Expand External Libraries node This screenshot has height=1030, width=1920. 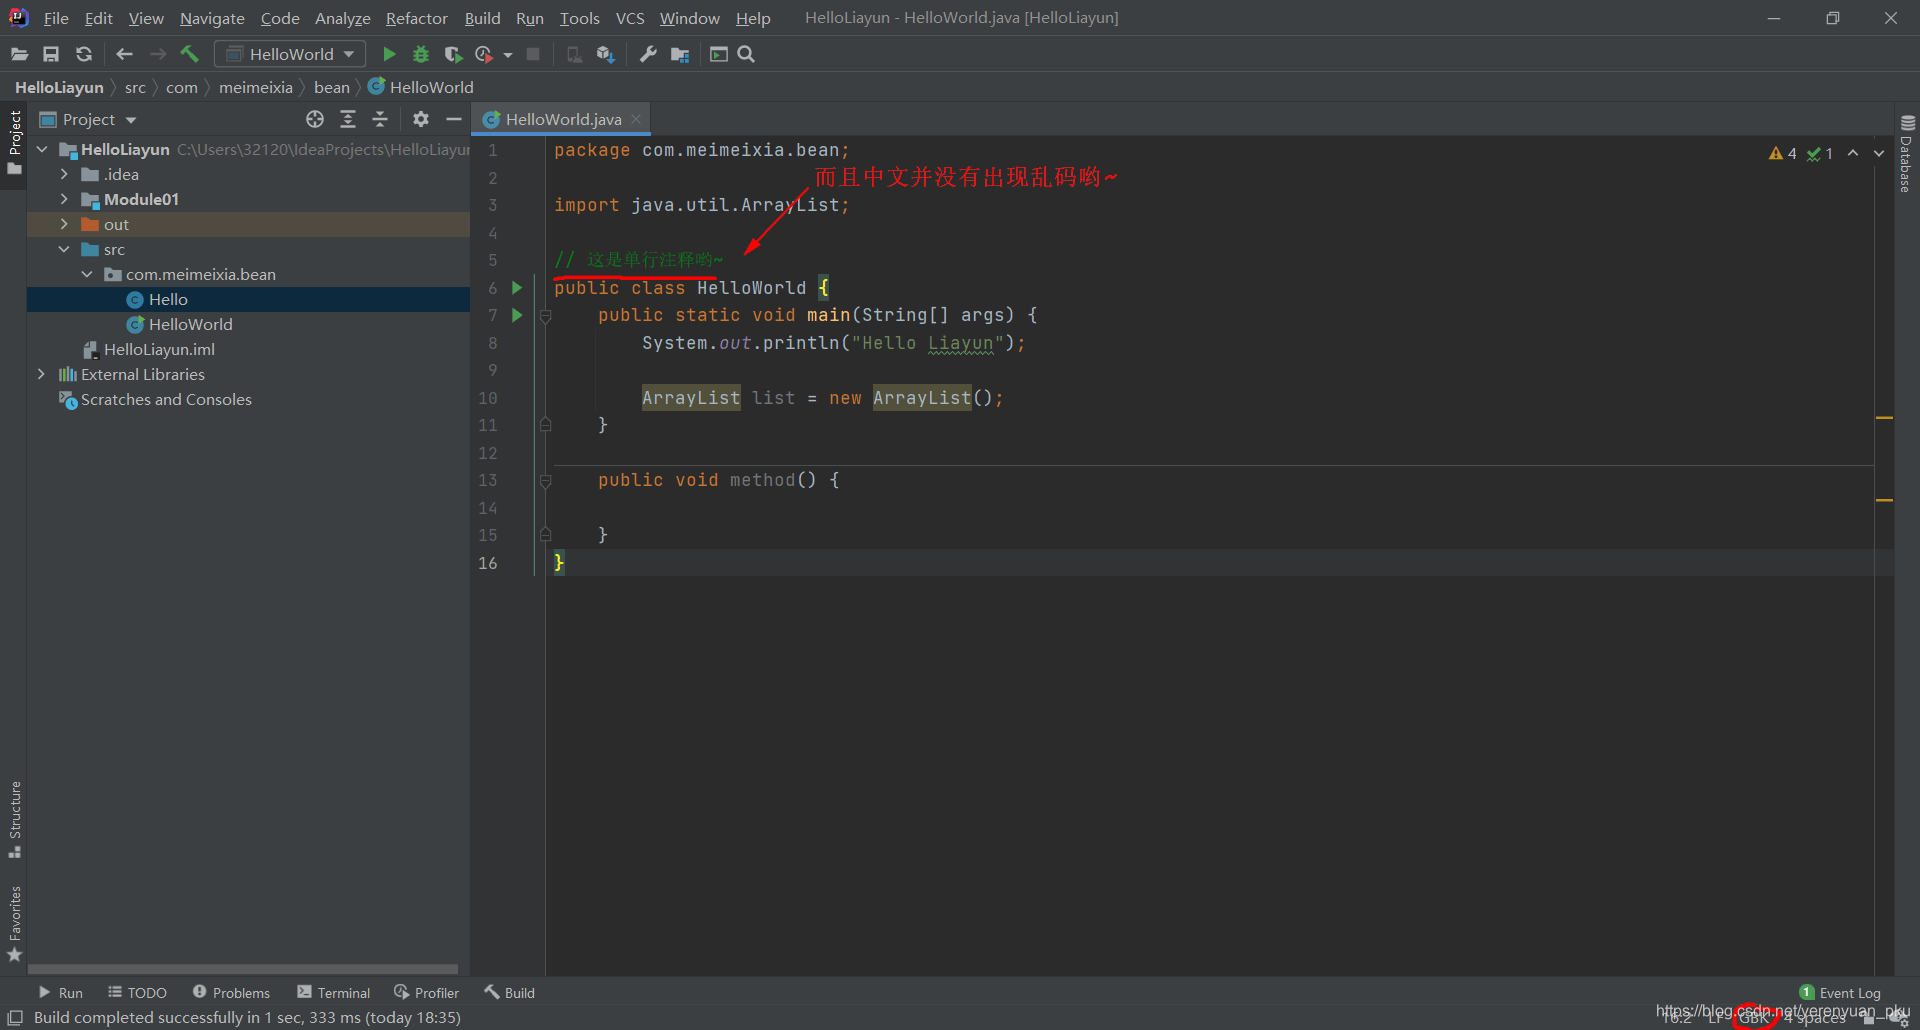[x=41, y=374]
